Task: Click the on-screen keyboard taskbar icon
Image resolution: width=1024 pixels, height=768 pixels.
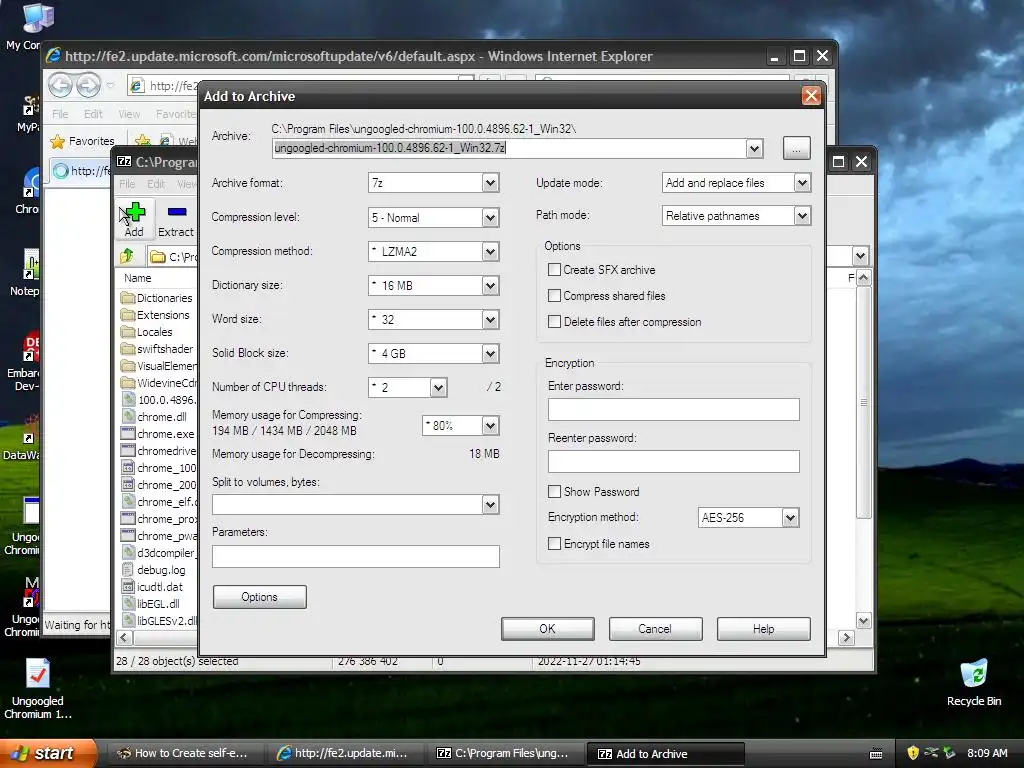Action: [x=876, y=754]
